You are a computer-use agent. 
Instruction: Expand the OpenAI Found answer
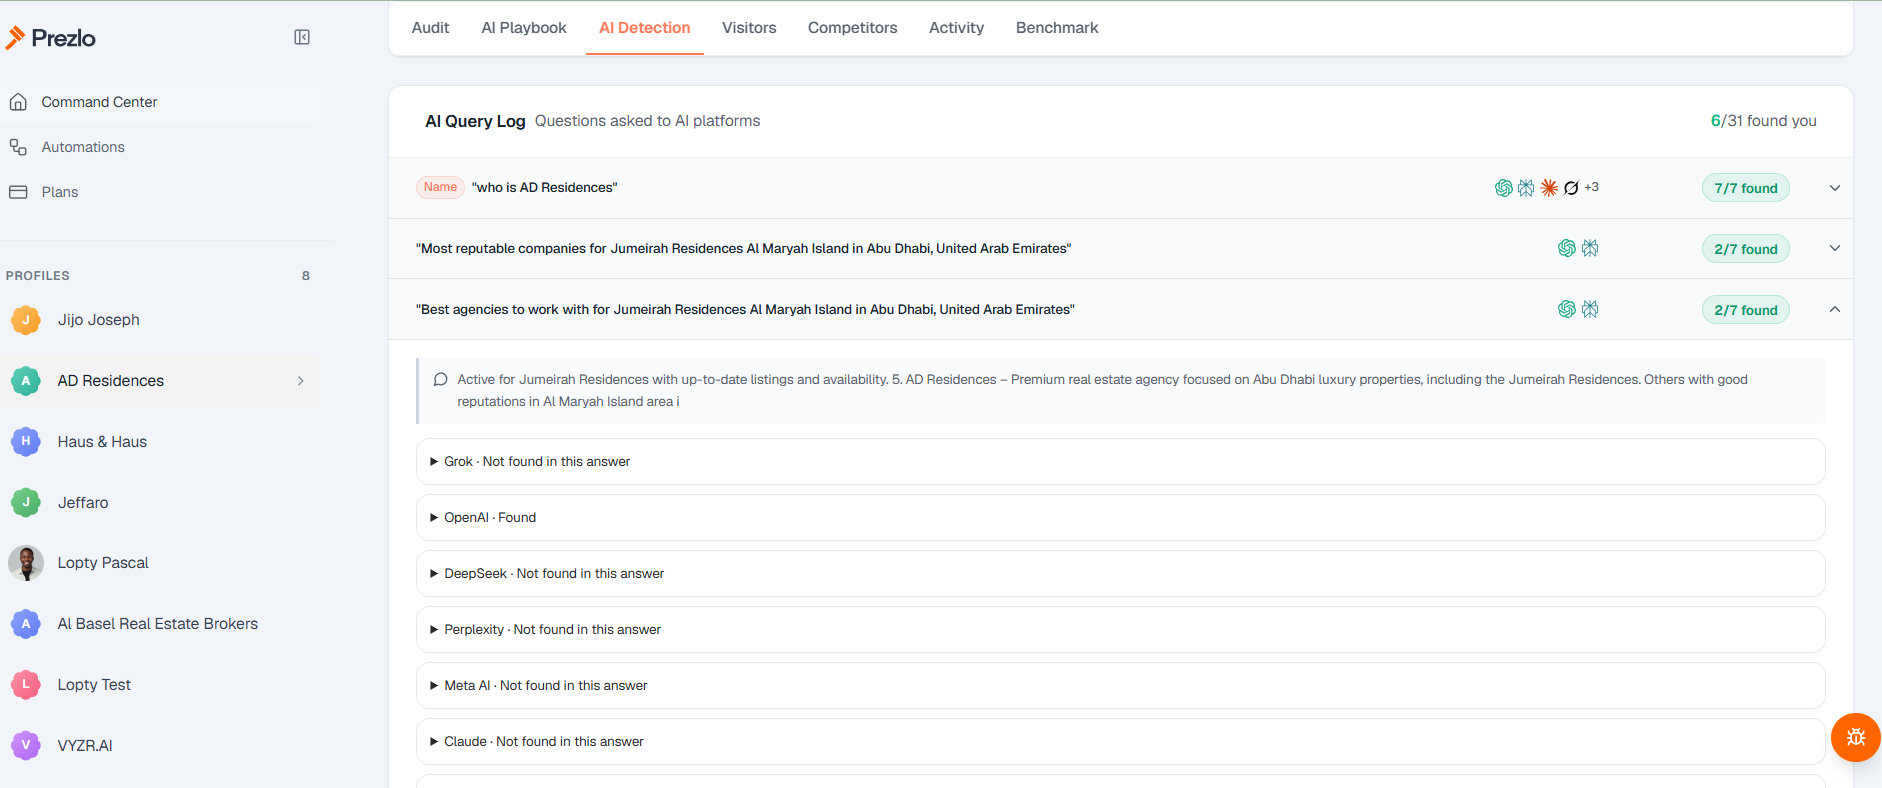coord(1120,518)
